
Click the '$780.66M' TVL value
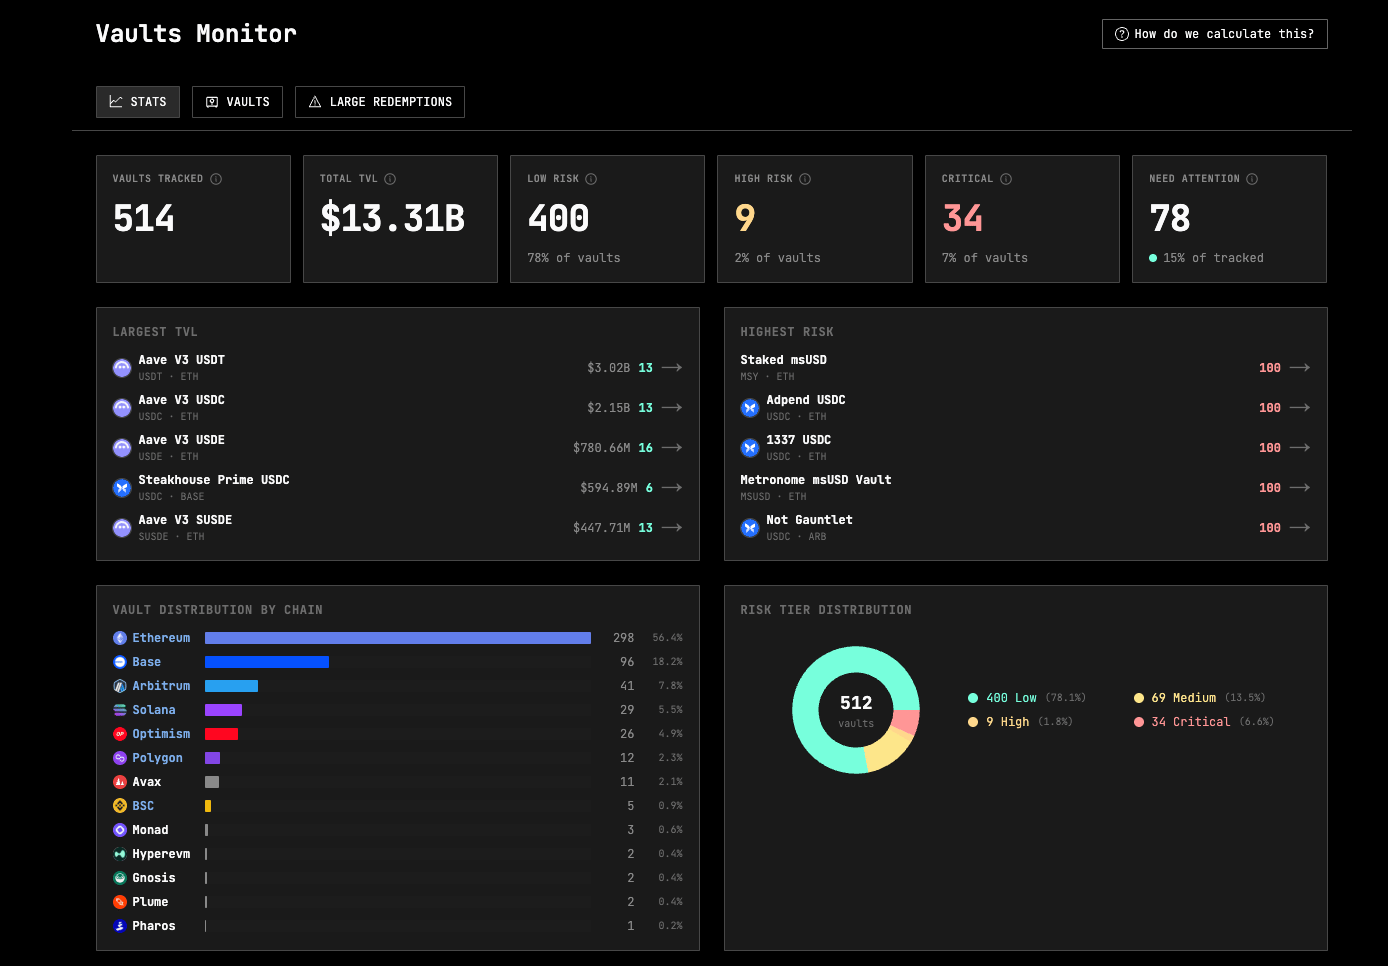tap(602, 448)
